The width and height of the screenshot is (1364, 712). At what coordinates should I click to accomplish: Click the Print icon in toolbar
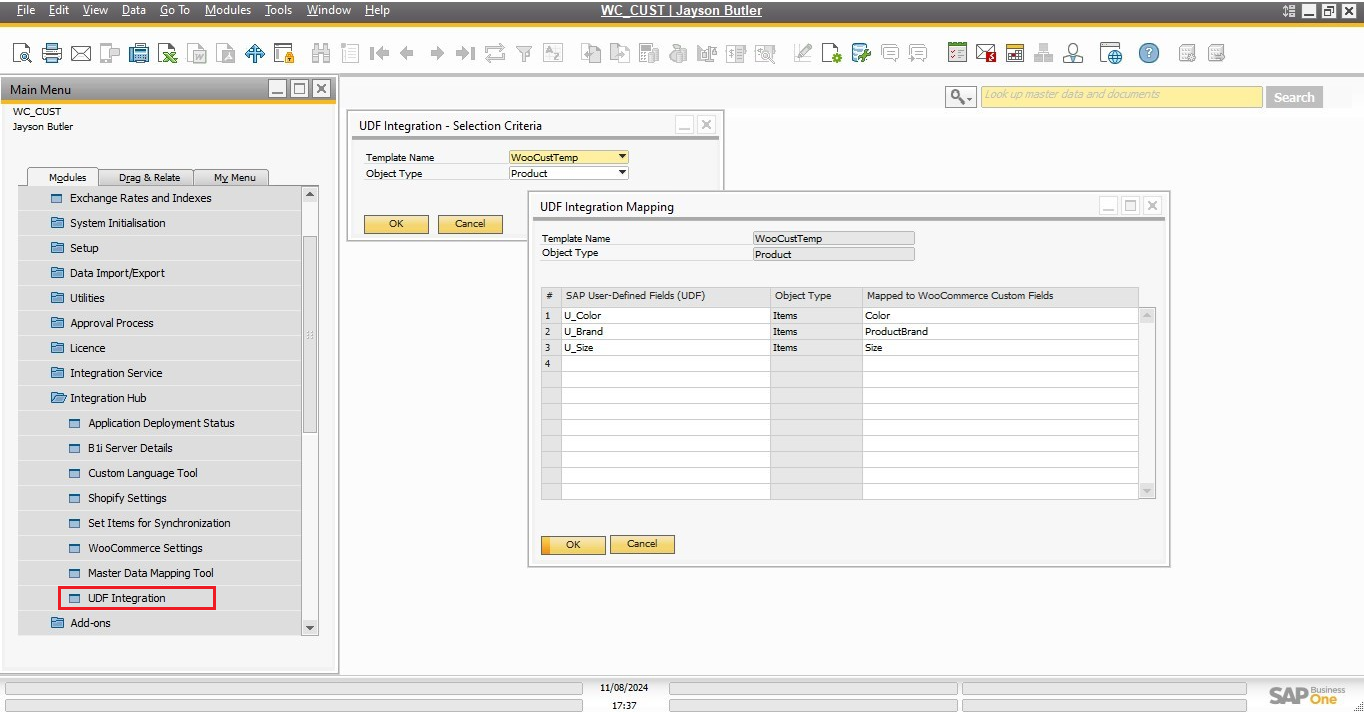click(x=52, y=53)
